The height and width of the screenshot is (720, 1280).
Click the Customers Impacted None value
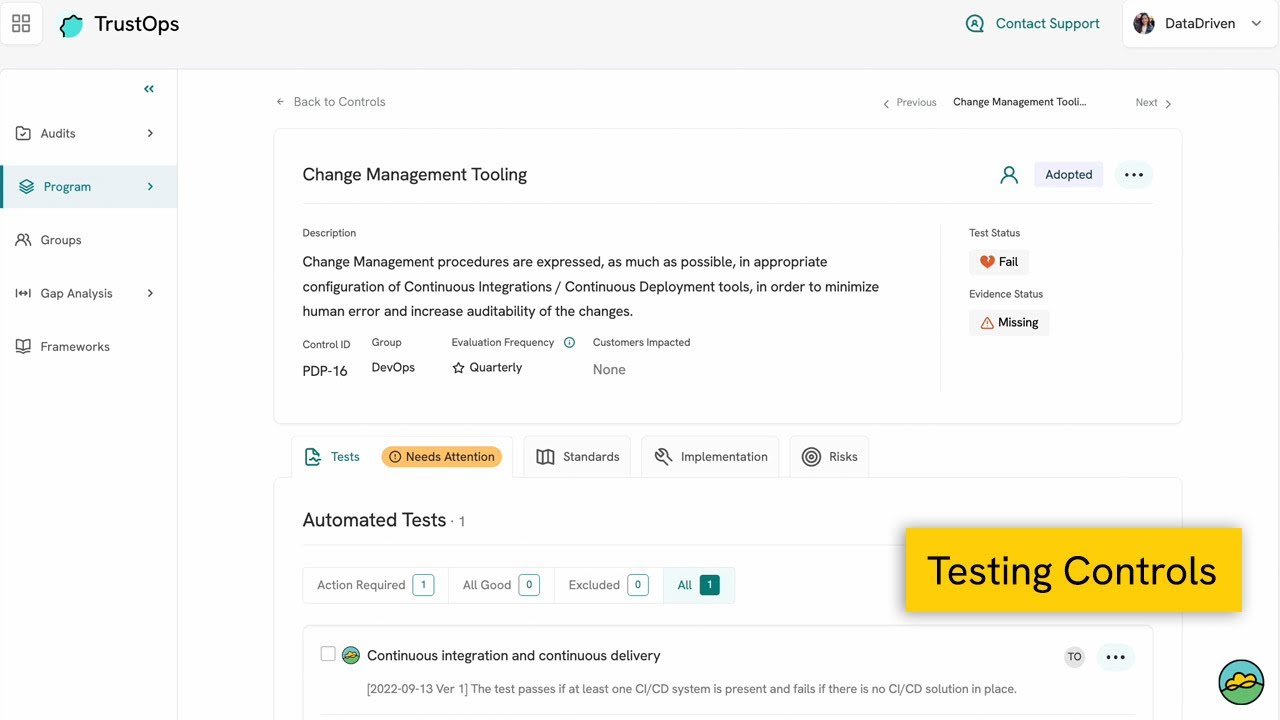[609, 370]
